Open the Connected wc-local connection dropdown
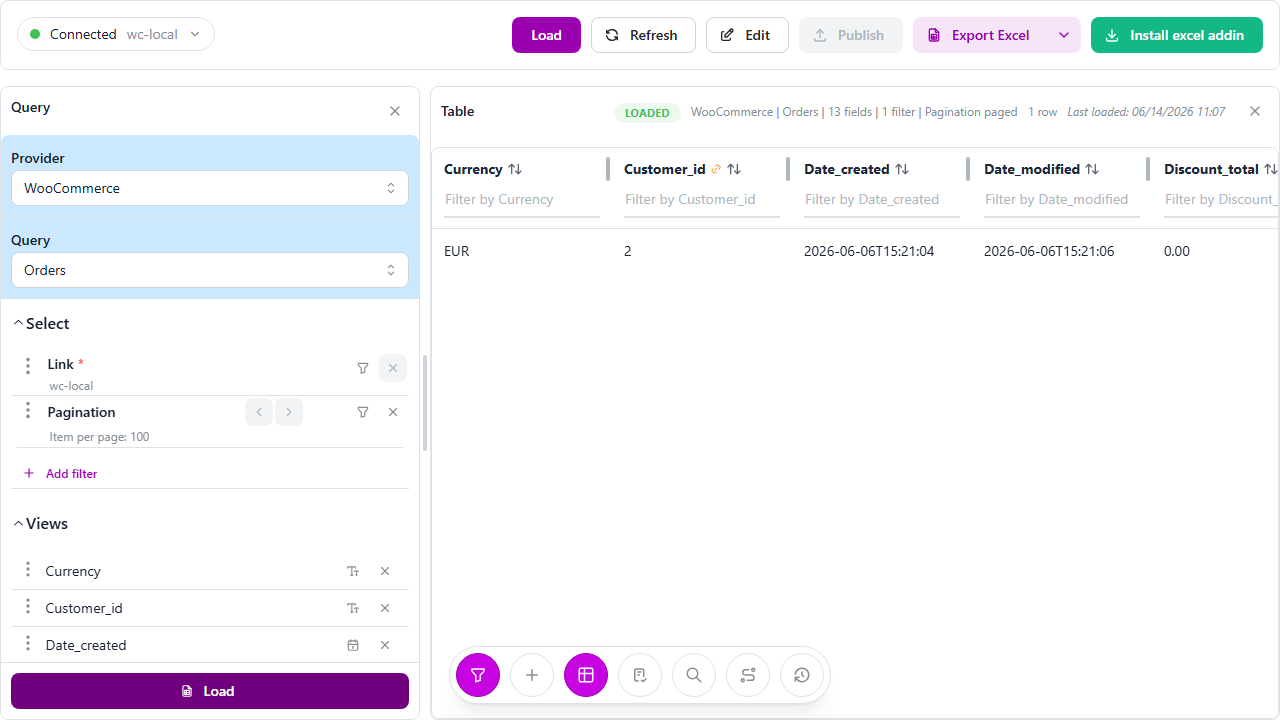Viewport: 1280px width, 720px height. click(x=116, y=34)
